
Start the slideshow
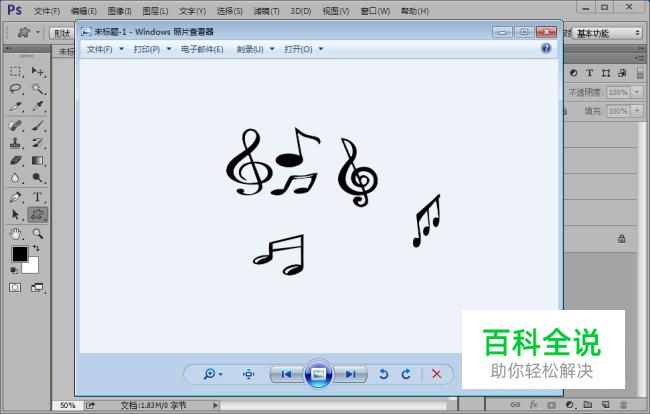click(x=318, y=374)
